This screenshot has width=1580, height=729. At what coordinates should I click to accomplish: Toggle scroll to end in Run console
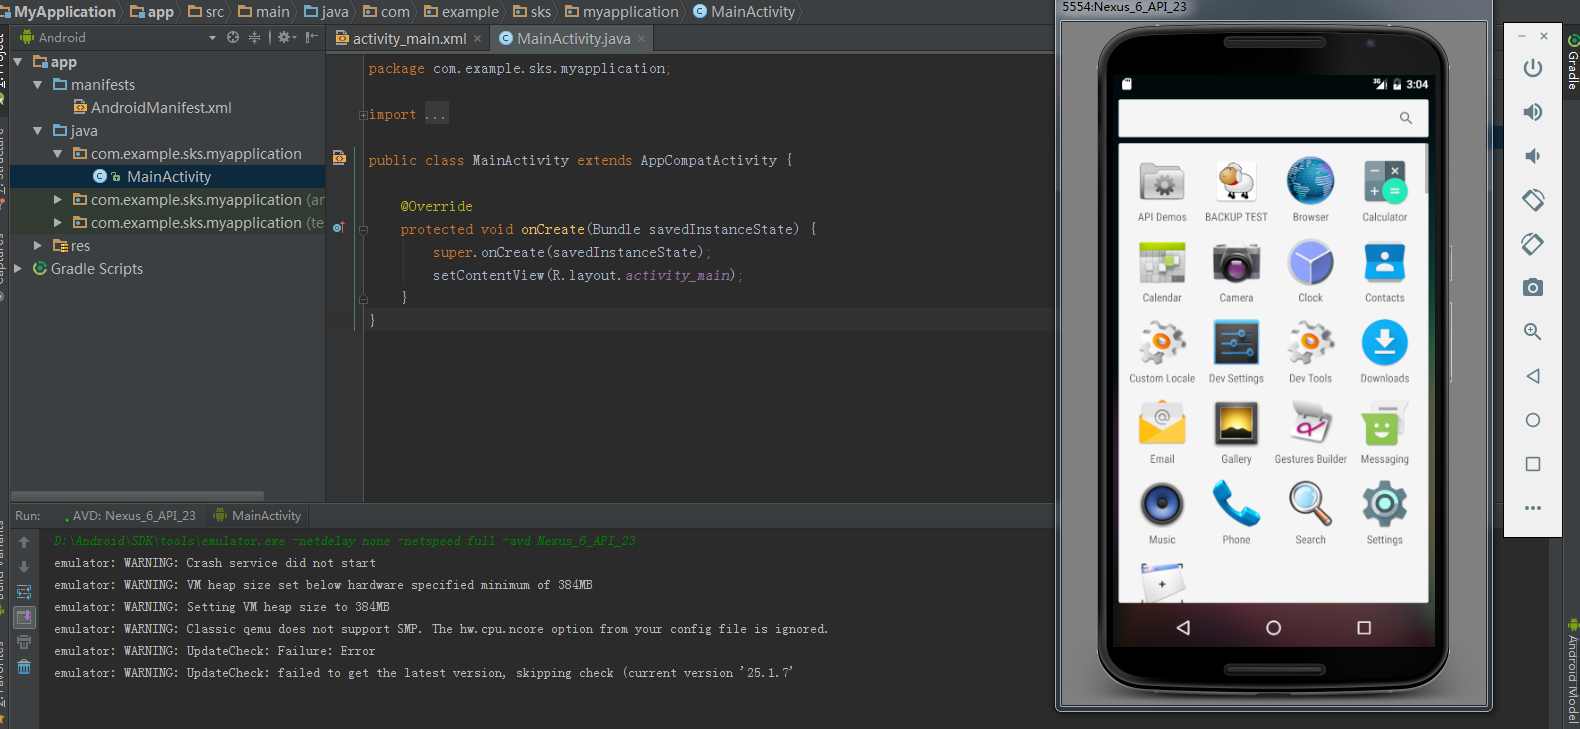coord(24,617)
